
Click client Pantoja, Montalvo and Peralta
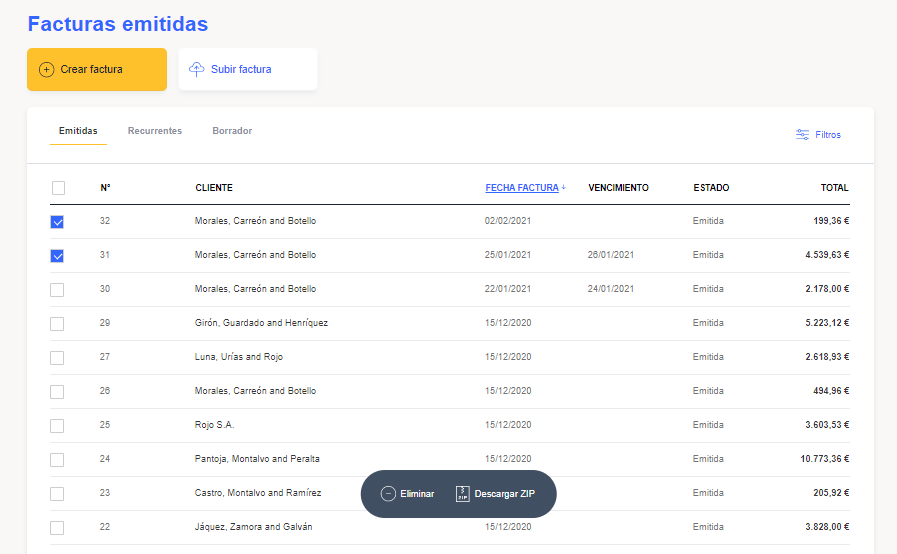(257, 458)
